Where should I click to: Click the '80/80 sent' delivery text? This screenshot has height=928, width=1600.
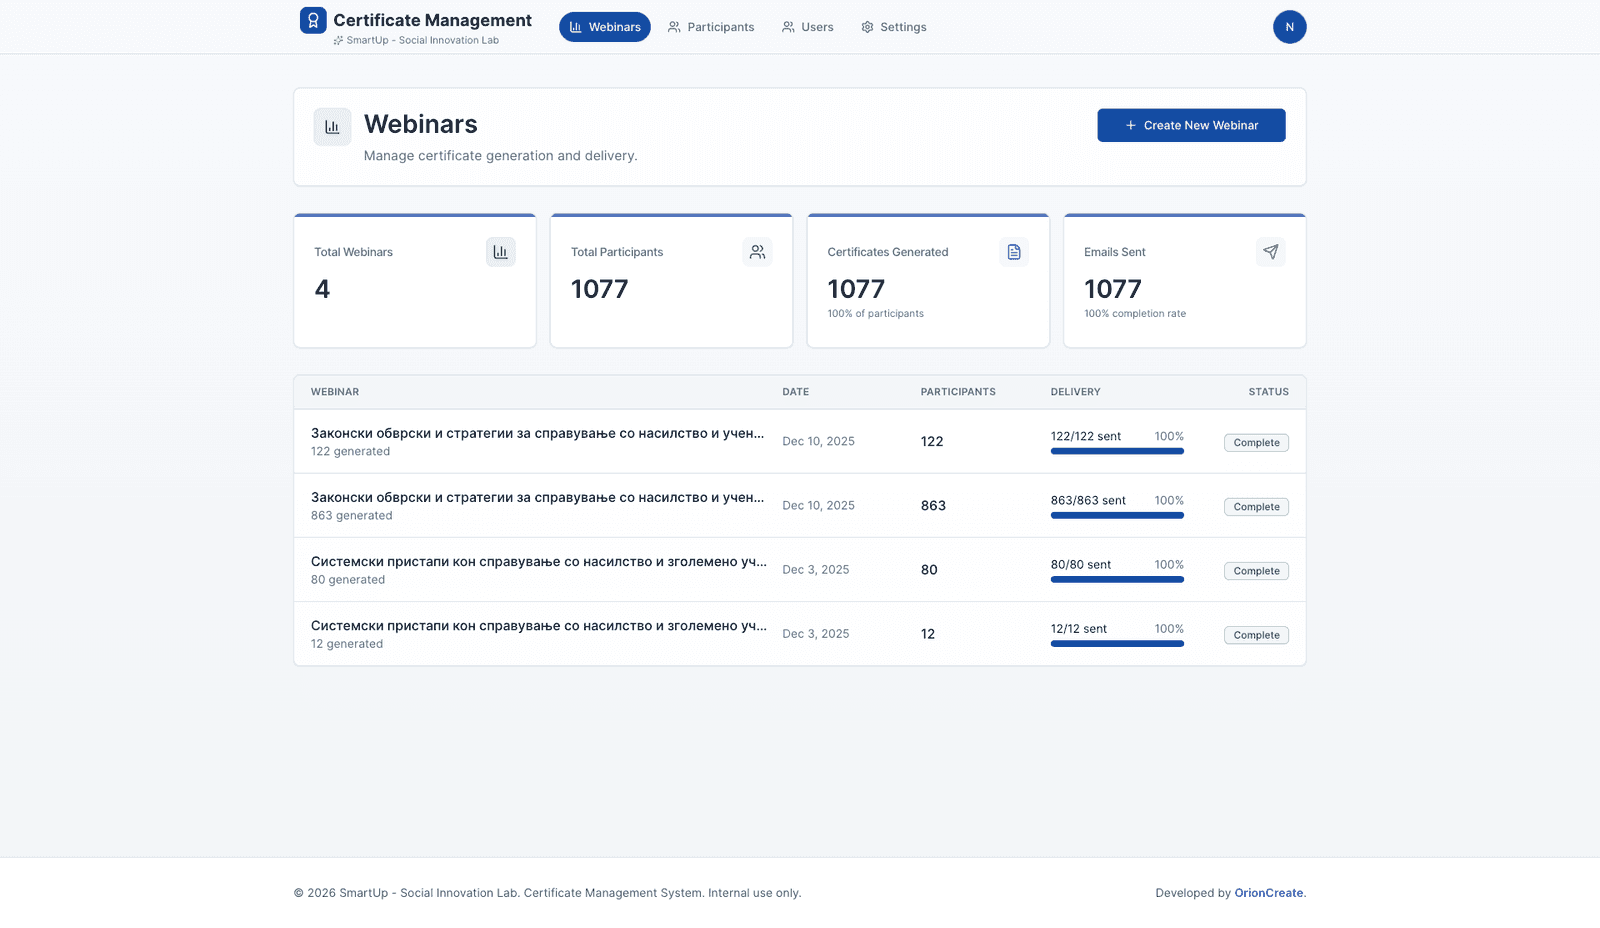click(x=1081, y=565)
